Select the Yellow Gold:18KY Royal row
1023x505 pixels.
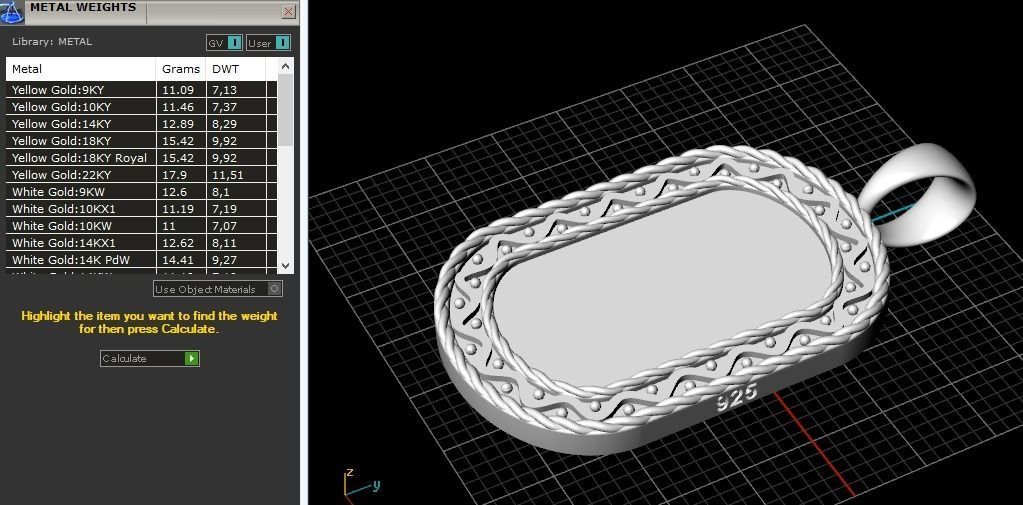pos(142,158)
